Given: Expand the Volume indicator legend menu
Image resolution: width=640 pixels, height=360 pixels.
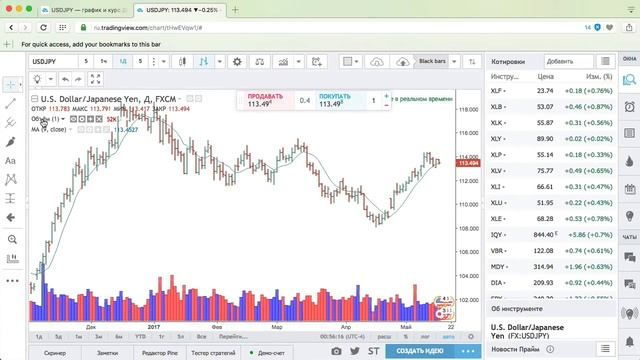Looking at the screenshot, I should click(x=63, y=119).
